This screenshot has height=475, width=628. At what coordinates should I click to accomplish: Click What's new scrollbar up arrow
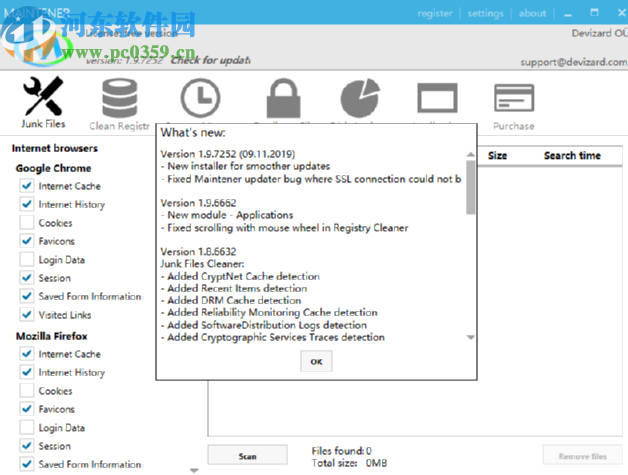(471, 155)
